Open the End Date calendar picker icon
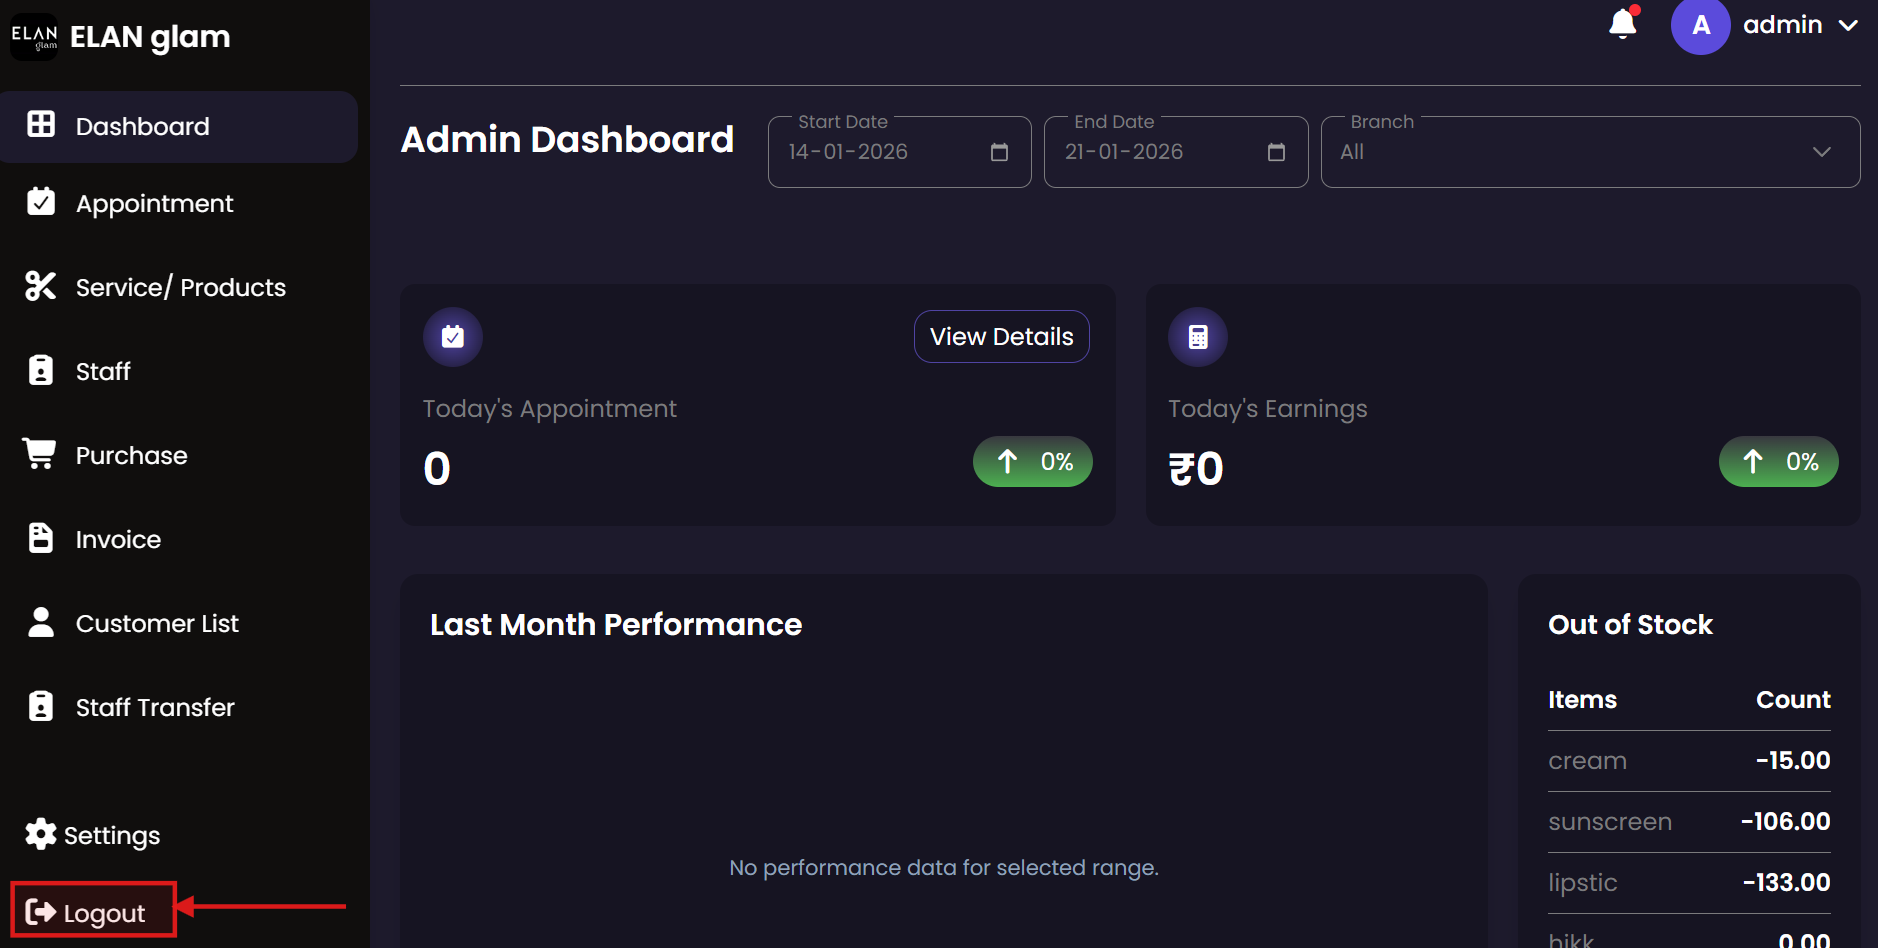1878x948 pixels. [1276, 152]
